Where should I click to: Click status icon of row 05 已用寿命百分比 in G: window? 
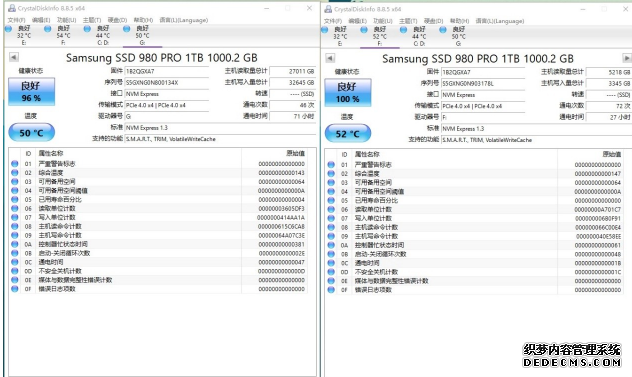tap(15, 199)
